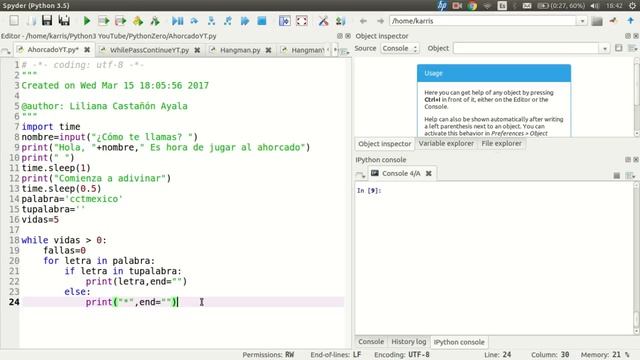Viewport: 640px width, 360px height.
Task: Close the Console 4/A tab
Action: tap(429, 173)
